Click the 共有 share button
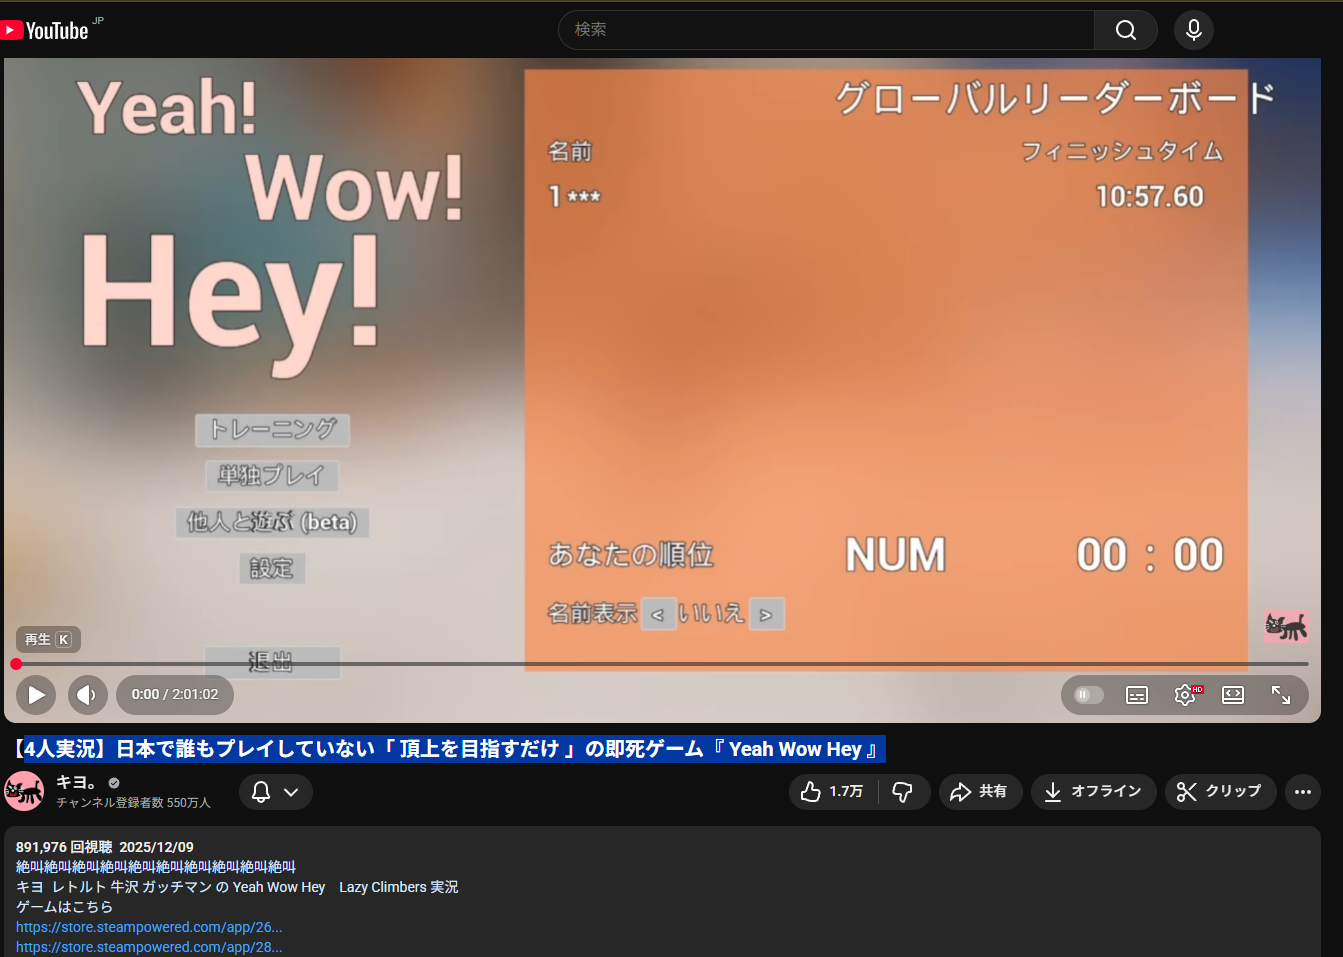The height and width of the screenshot is (957, 1343). pyautogui.click(x=979, y=792)
